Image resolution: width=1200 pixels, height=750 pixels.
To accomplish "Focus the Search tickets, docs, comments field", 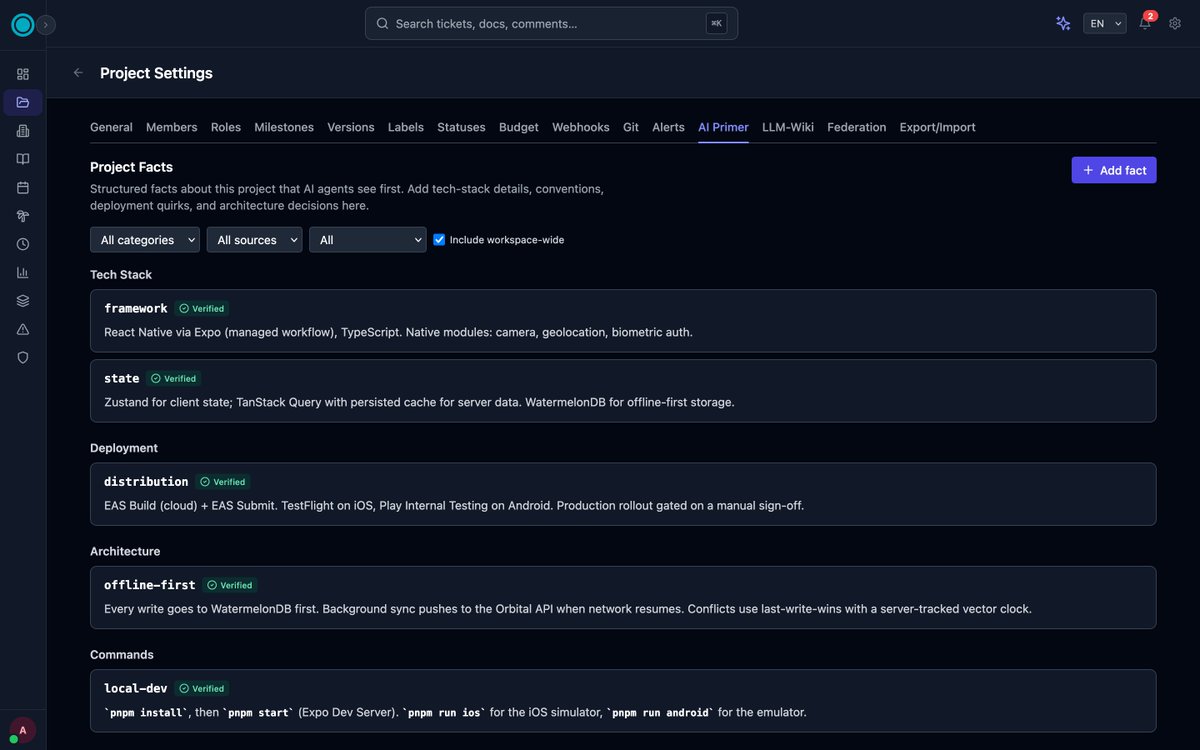I will click(551, 23).
